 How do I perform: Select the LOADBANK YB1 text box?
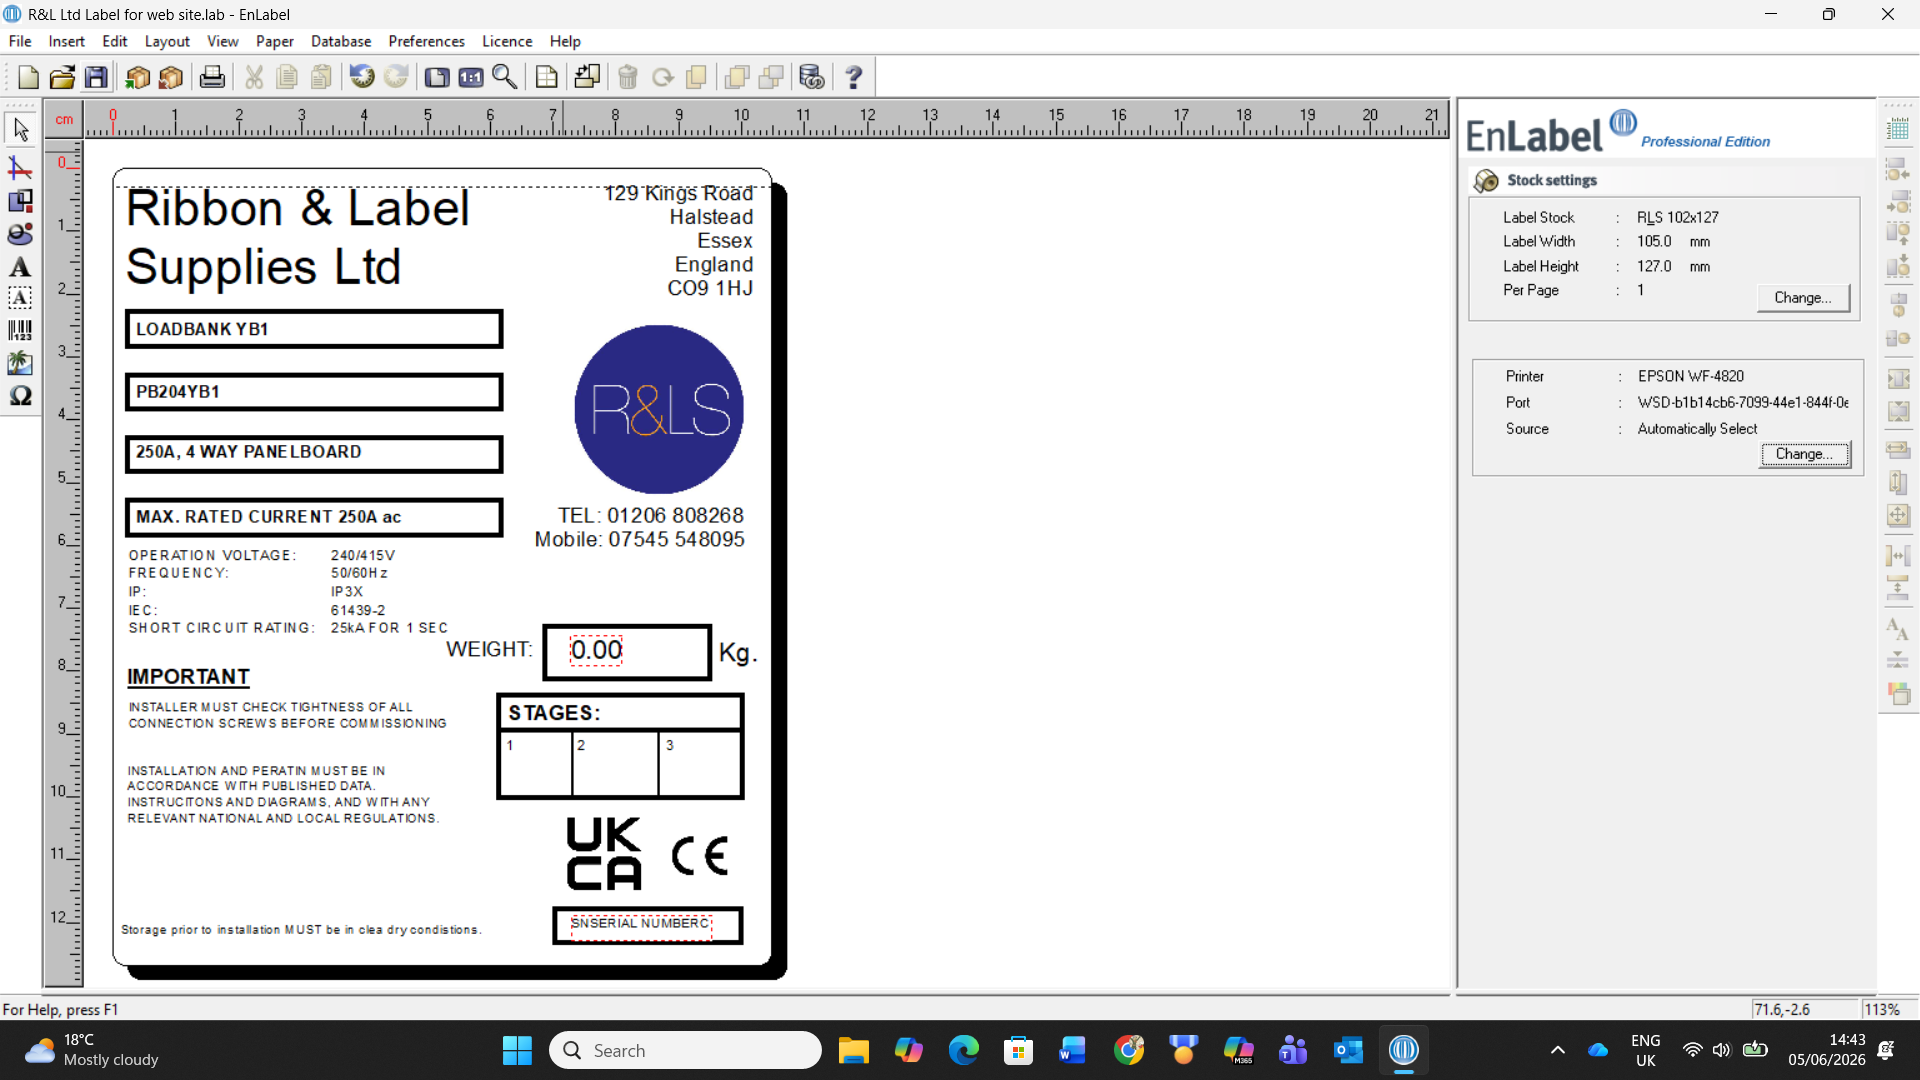(x=314, y=329)
